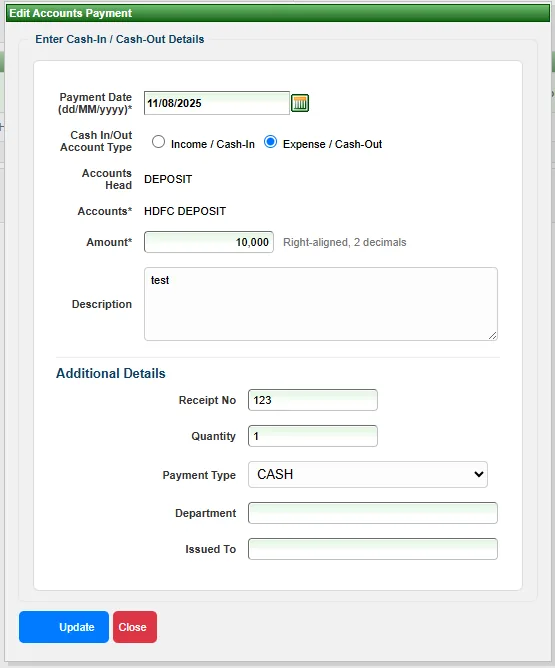Click into the Amount field

[209, 242]
